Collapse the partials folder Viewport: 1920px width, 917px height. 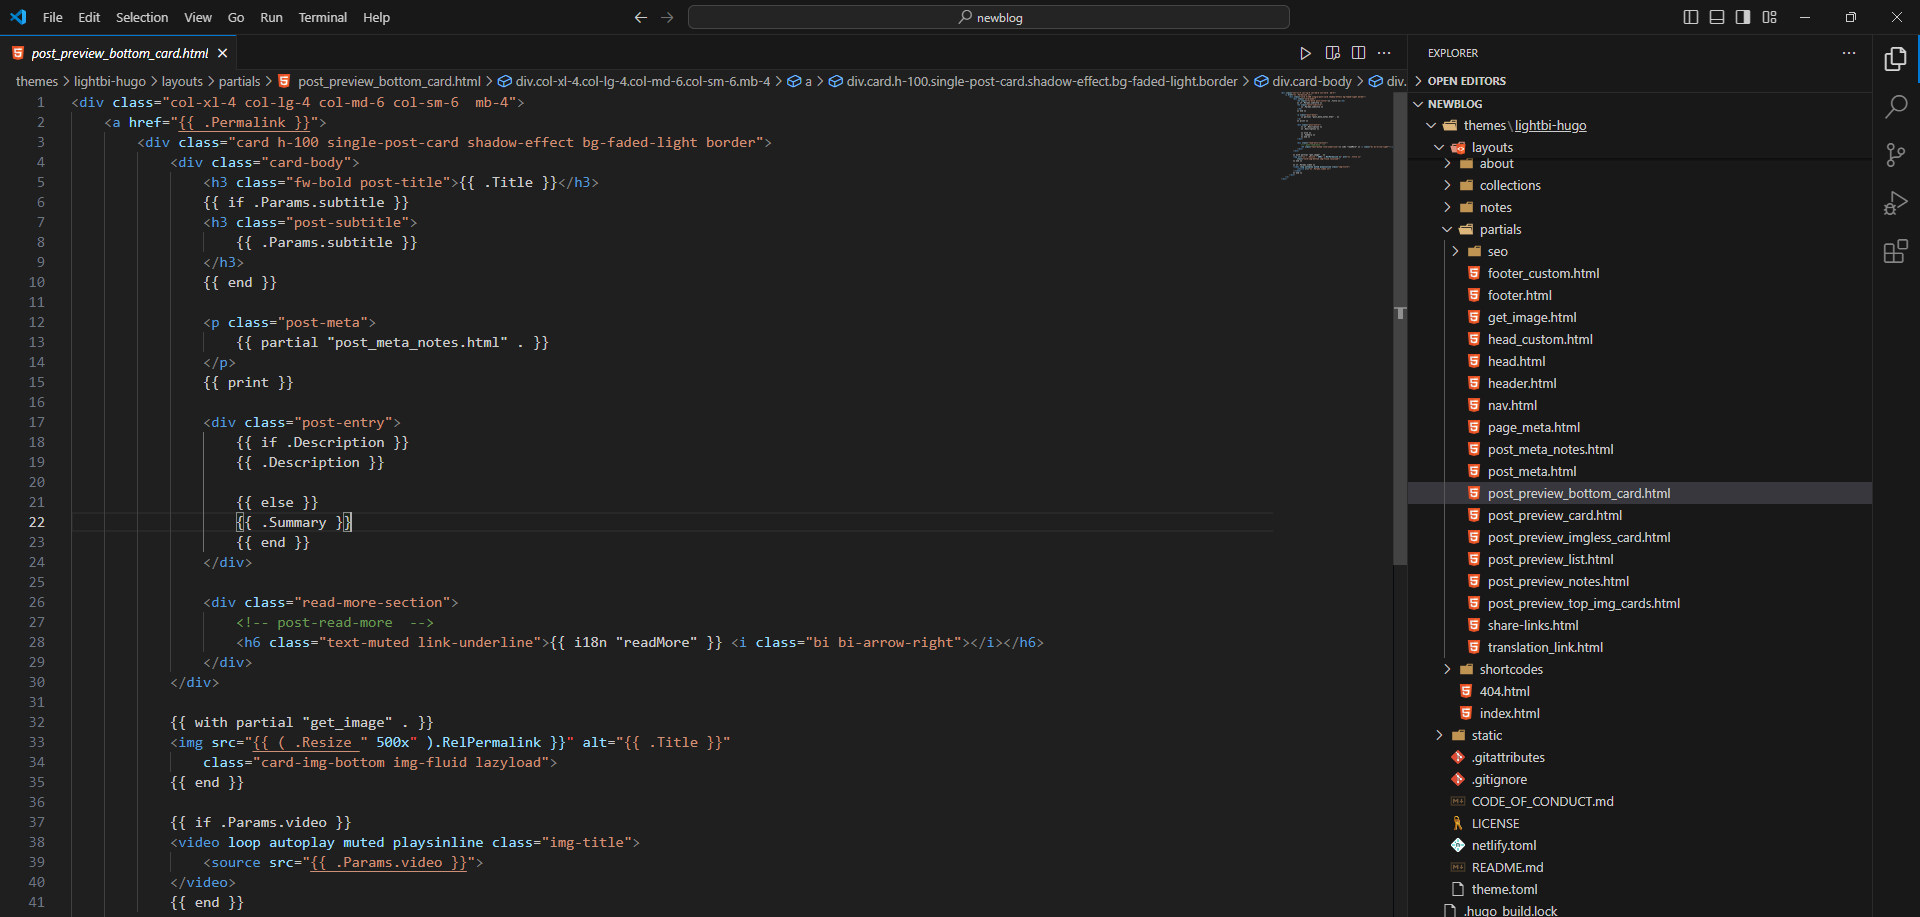(x=1500, y=229)
